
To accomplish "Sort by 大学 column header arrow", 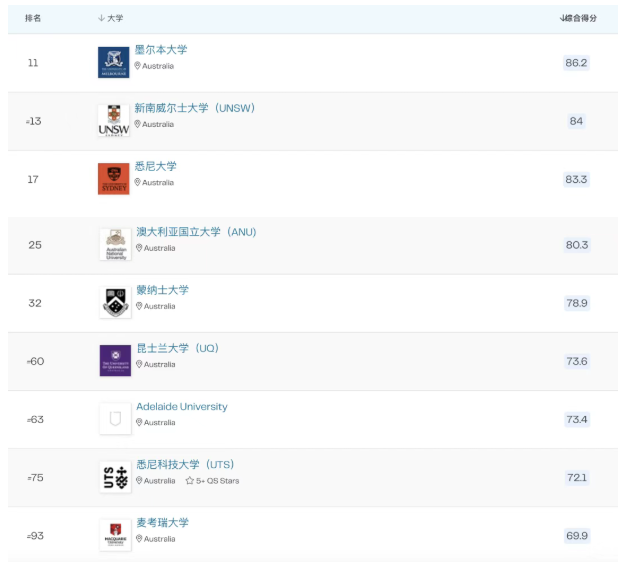I will [x=101, y=18].
